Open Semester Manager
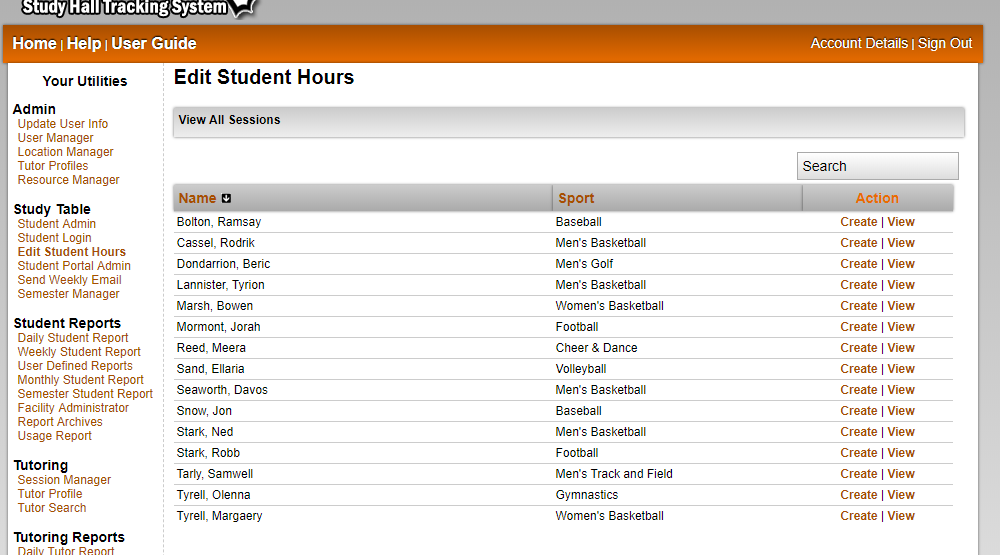Image resolution: width=1000 pixels, height=555 pixels. (x=68, y=294)
